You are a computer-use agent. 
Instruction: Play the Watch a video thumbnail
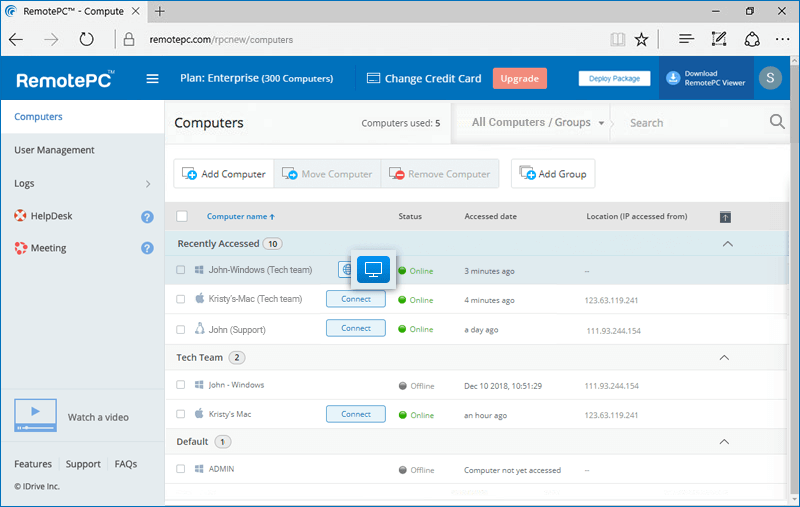[35, 415]
